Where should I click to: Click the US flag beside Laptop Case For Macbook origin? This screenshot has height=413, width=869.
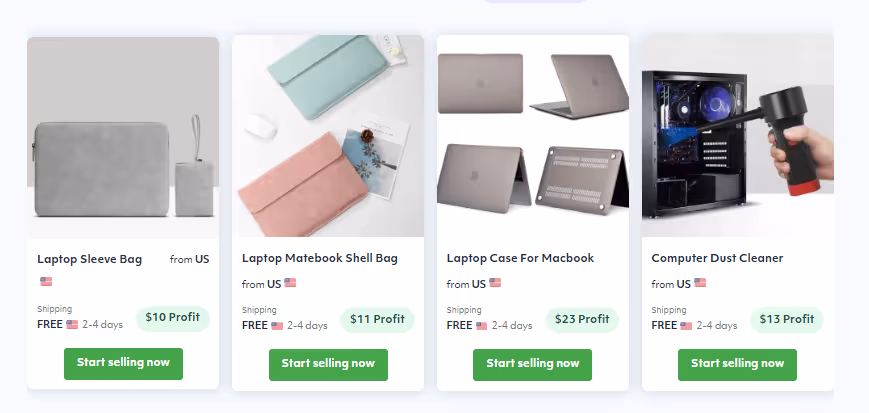click(495, 283)
